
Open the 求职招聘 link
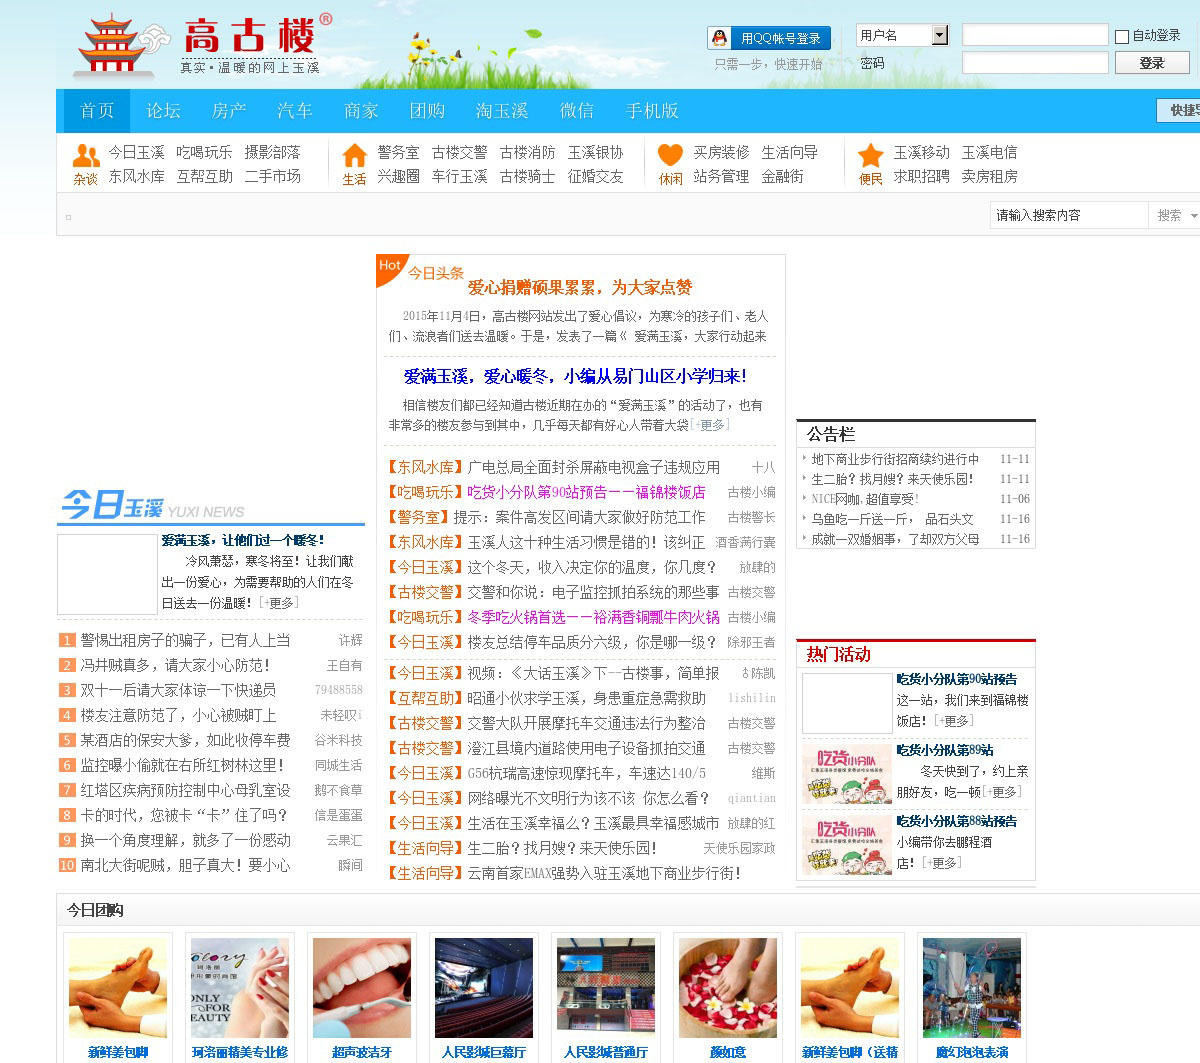tap(921, 176)
